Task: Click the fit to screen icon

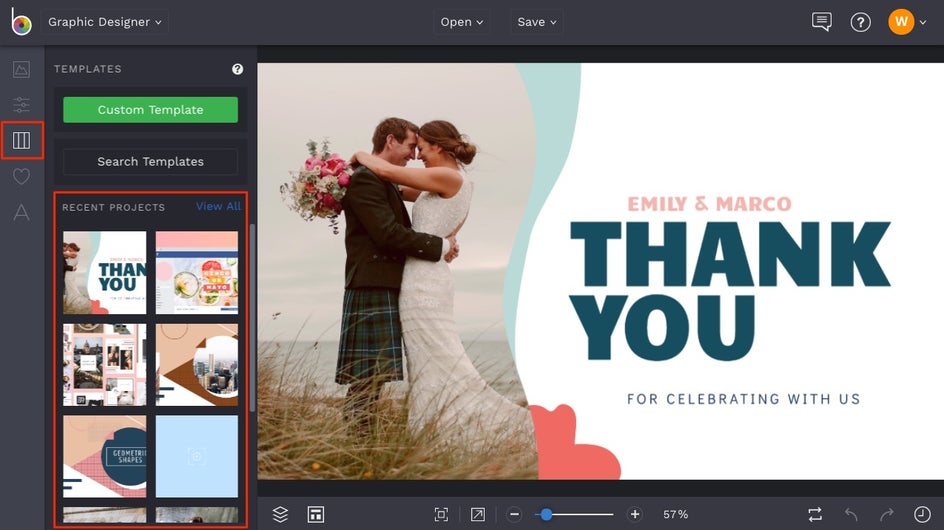Action: coord(441,514)
